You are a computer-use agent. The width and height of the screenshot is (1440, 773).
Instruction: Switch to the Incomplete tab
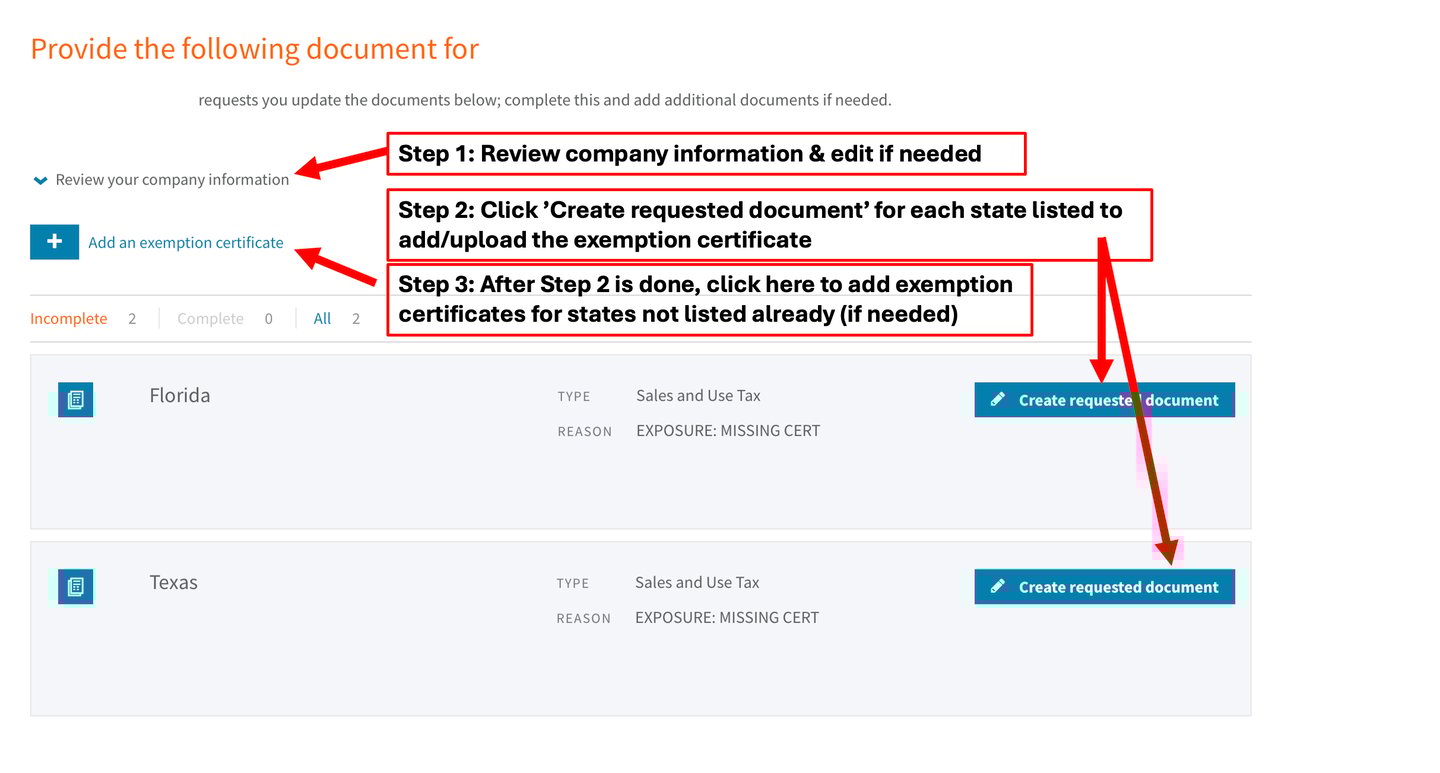tap(69, 318)
